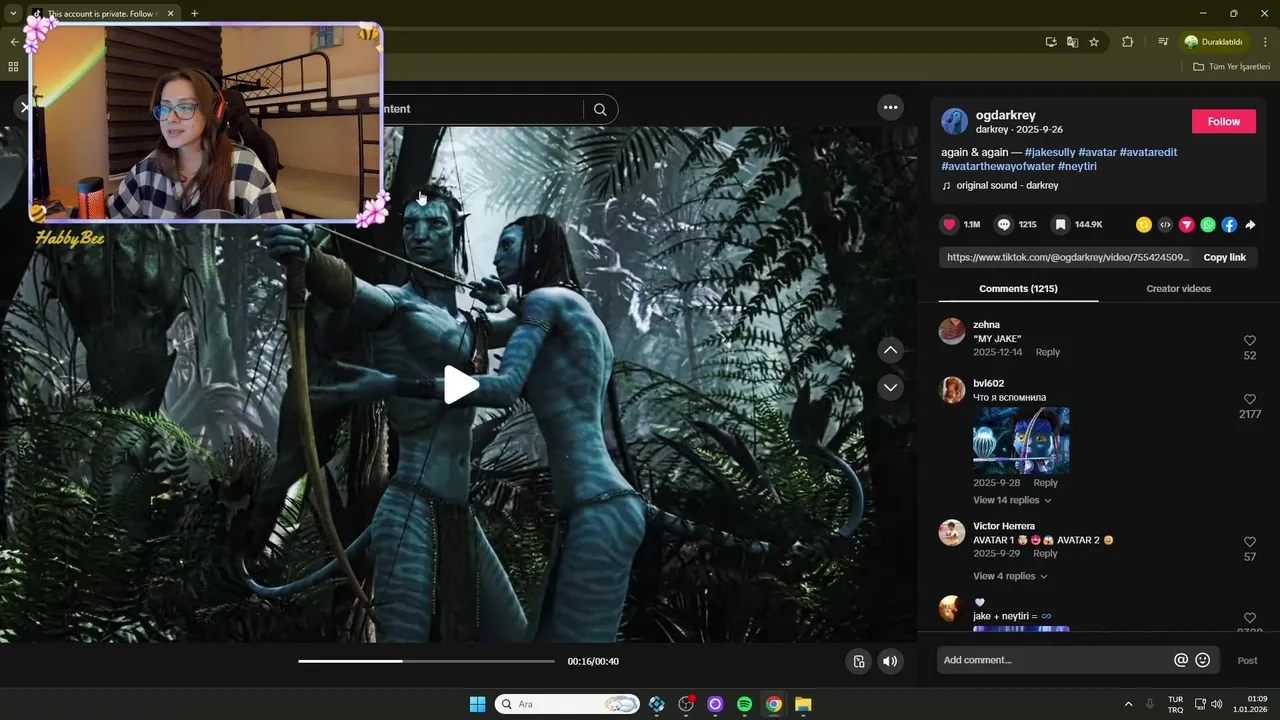Image resolution: width=1280 pixels, height=720 pixels.
Task: Open the Duraklatıldı profile button
Action: pyautogui.click(x=1214, y=42)
